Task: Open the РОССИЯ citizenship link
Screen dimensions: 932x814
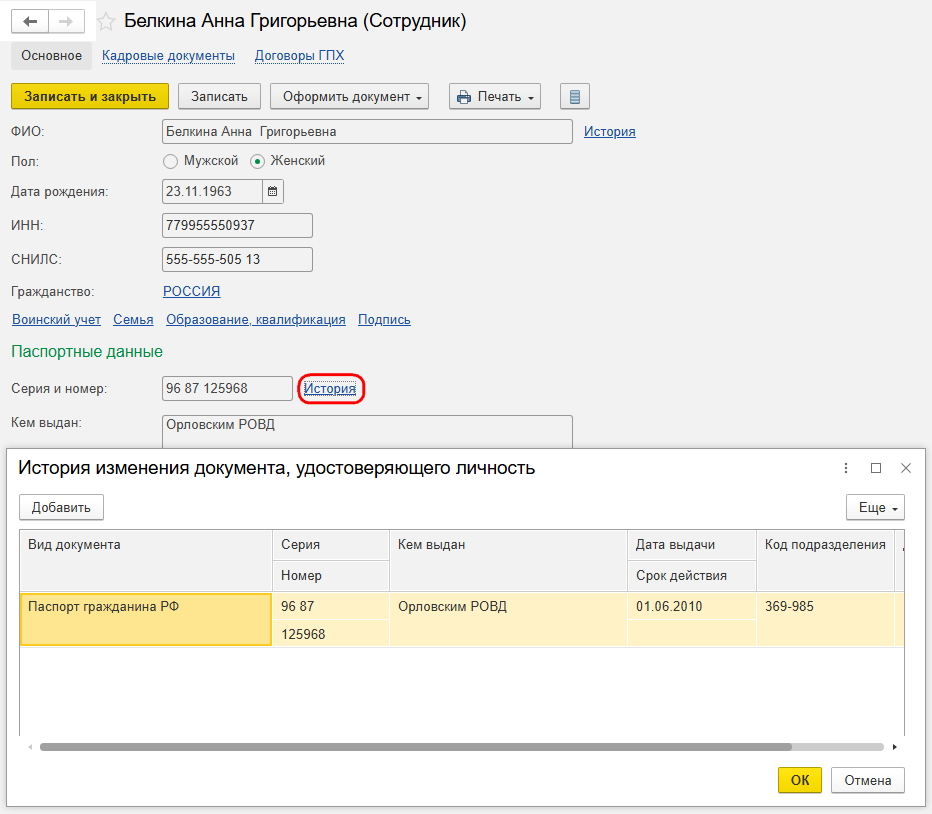Action: coord(191,291)
